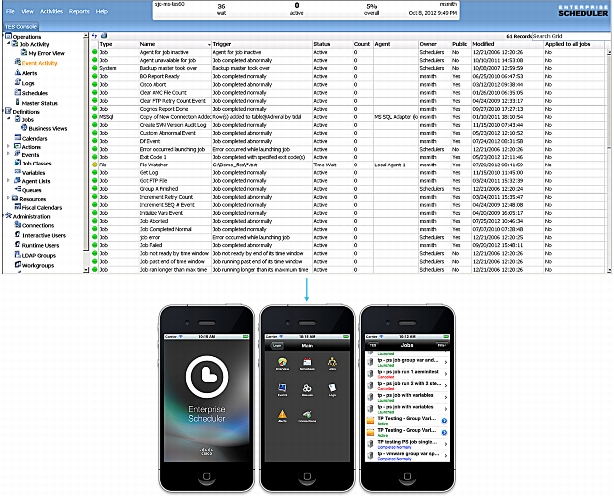Click the Trigger column header

262,44
